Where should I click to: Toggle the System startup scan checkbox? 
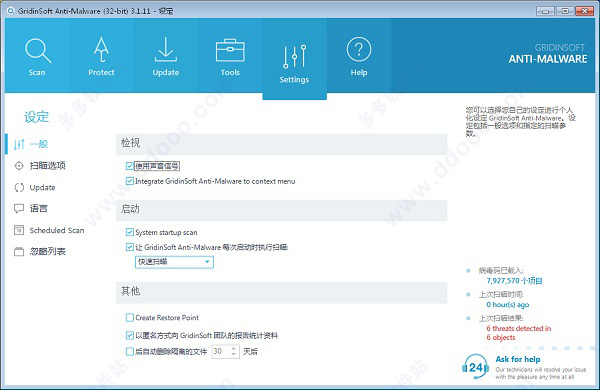(130, 232)
